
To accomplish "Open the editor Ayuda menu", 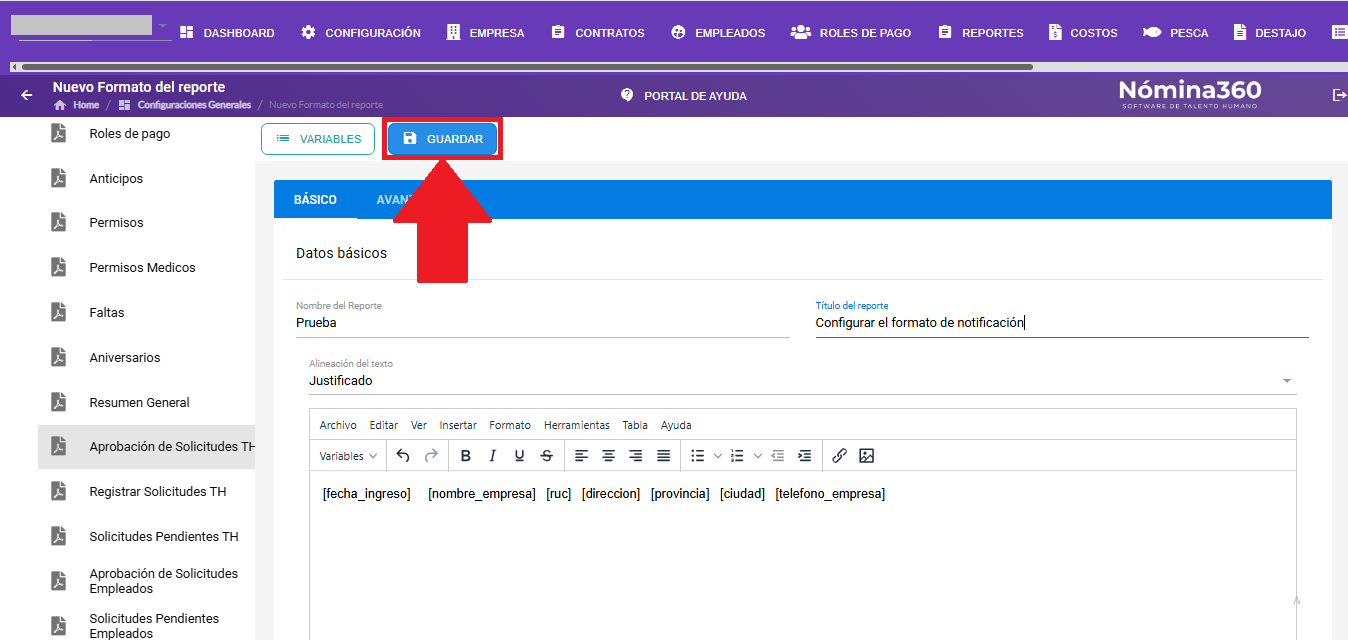I will tap(676, 425).
